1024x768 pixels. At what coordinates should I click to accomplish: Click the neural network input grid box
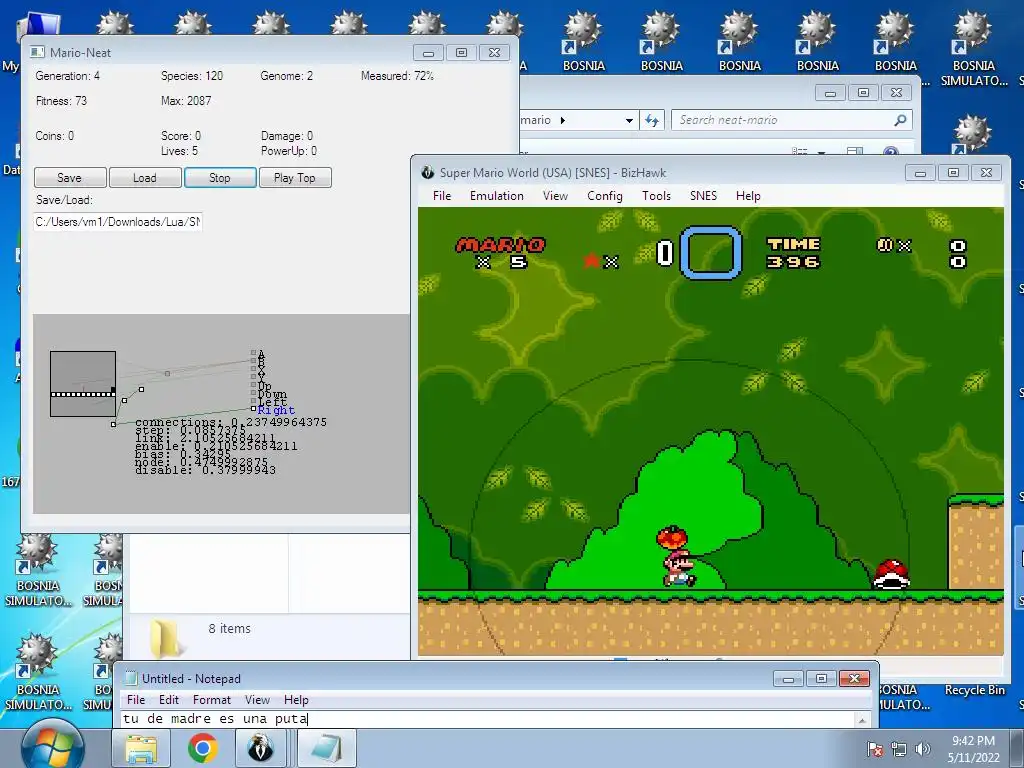click(x=83, y=384)
